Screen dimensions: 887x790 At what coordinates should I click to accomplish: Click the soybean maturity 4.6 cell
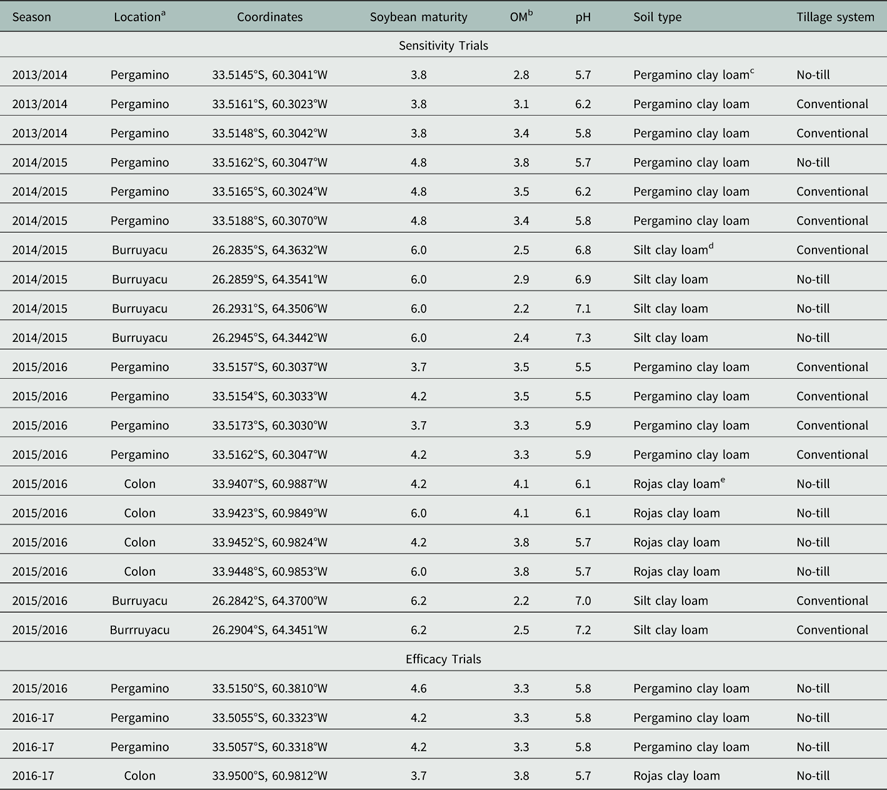click(418, 689)
